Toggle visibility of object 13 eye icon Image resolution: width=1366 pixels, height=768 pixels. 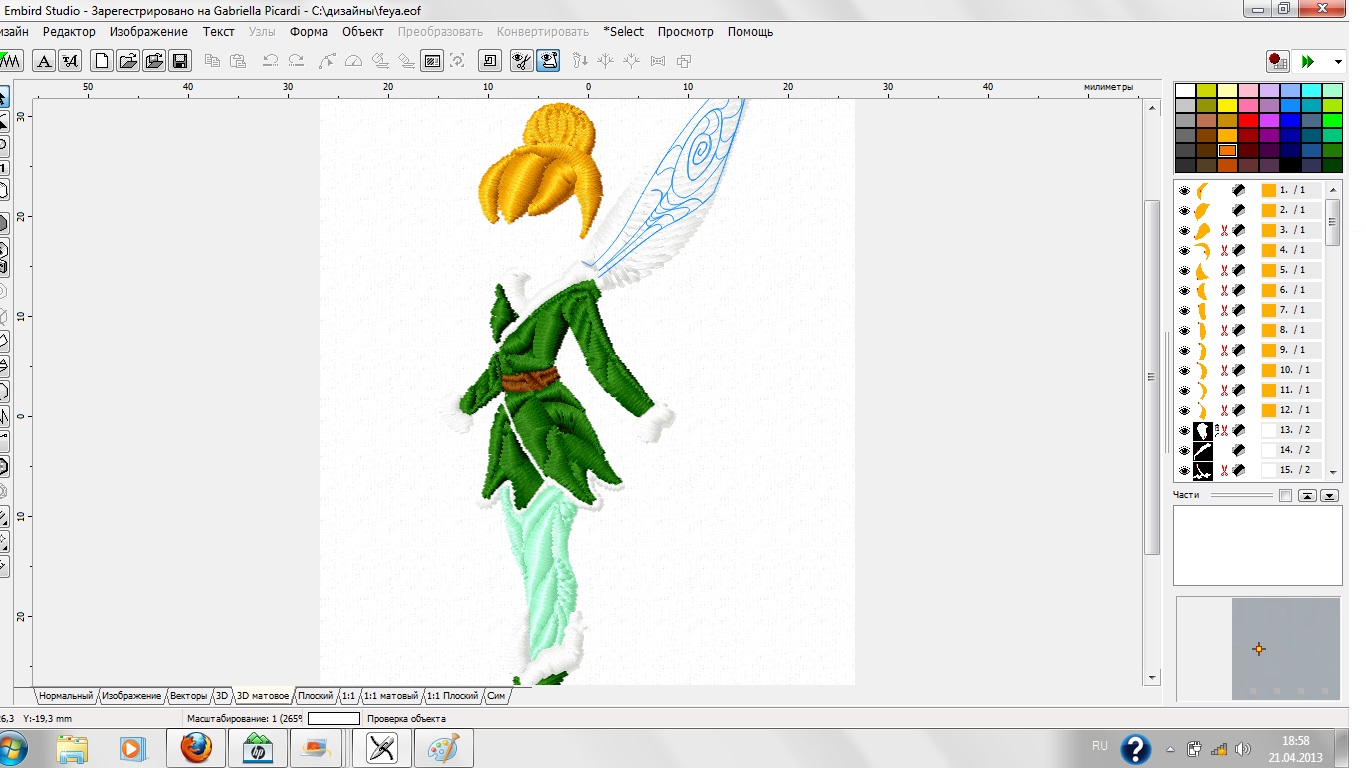(x=1184, y=430)
